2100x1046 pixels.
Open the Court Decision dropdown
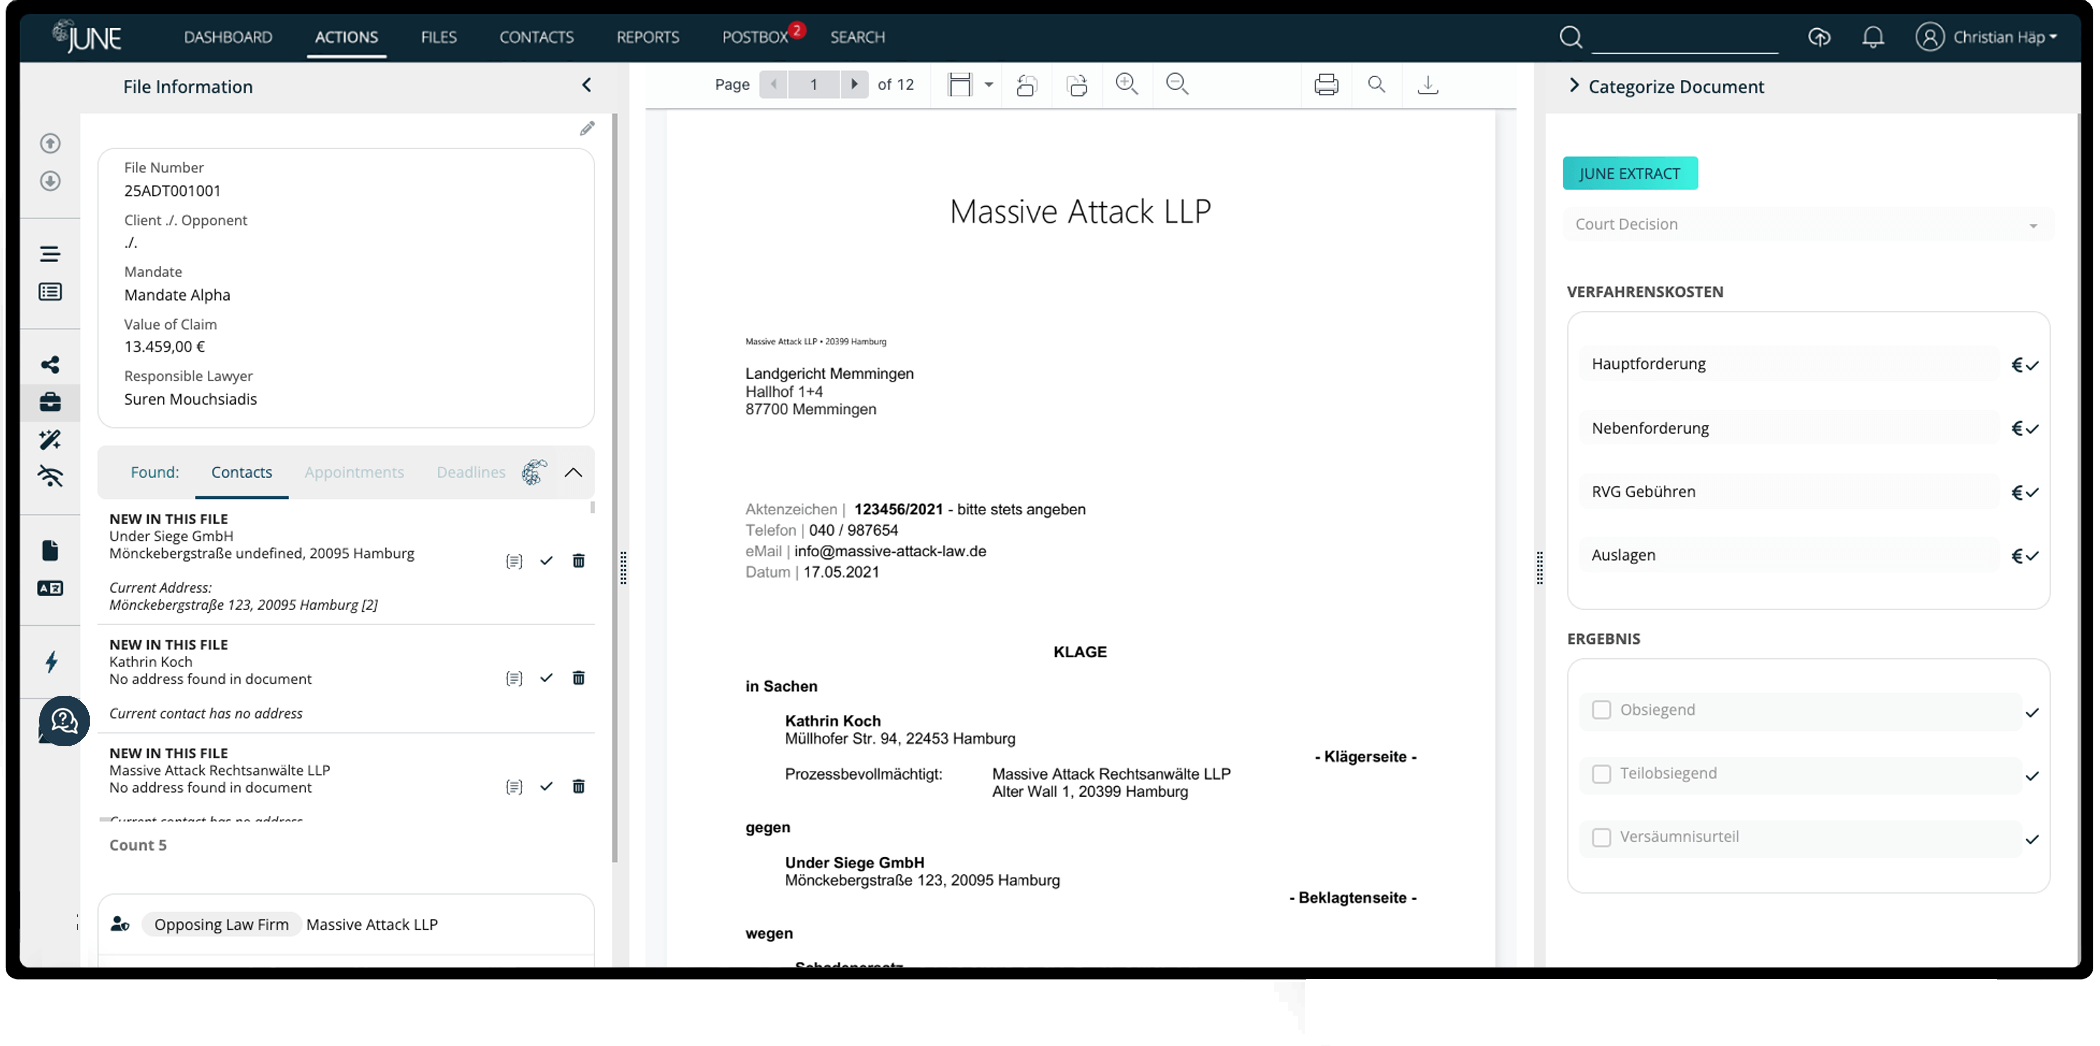pyautogui.click(x=1807, y=224)
